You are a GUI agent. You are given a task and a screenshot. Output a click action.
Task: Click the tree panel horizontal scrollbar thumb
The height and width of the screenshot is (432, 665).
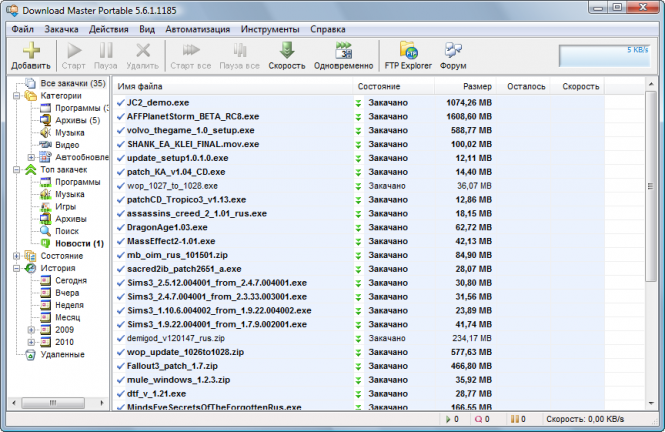click(53, 403)
